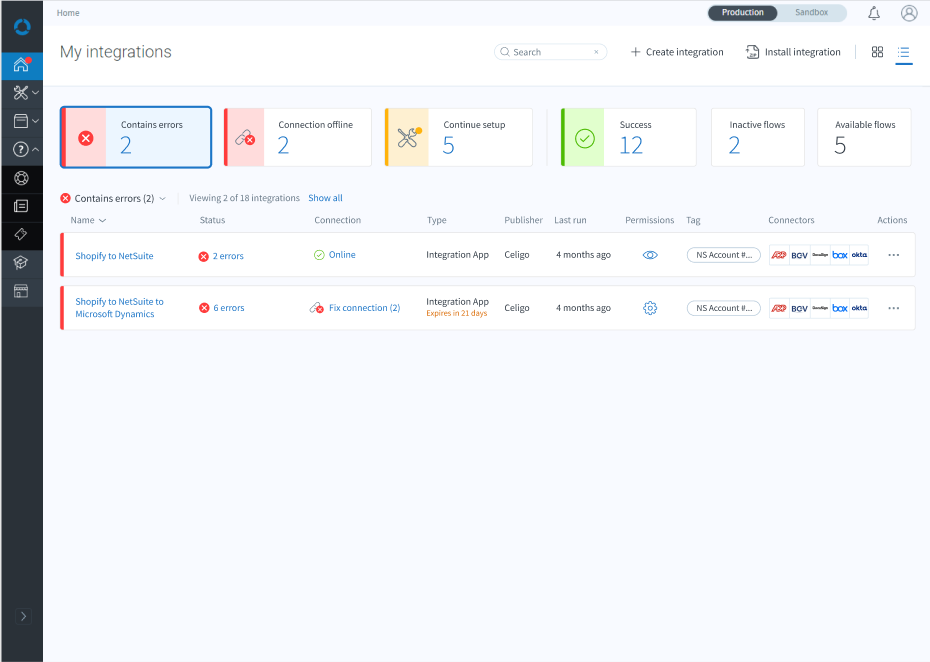Select the Connection offline tile
The image size is (930, 662).
[x=297, y=137]
